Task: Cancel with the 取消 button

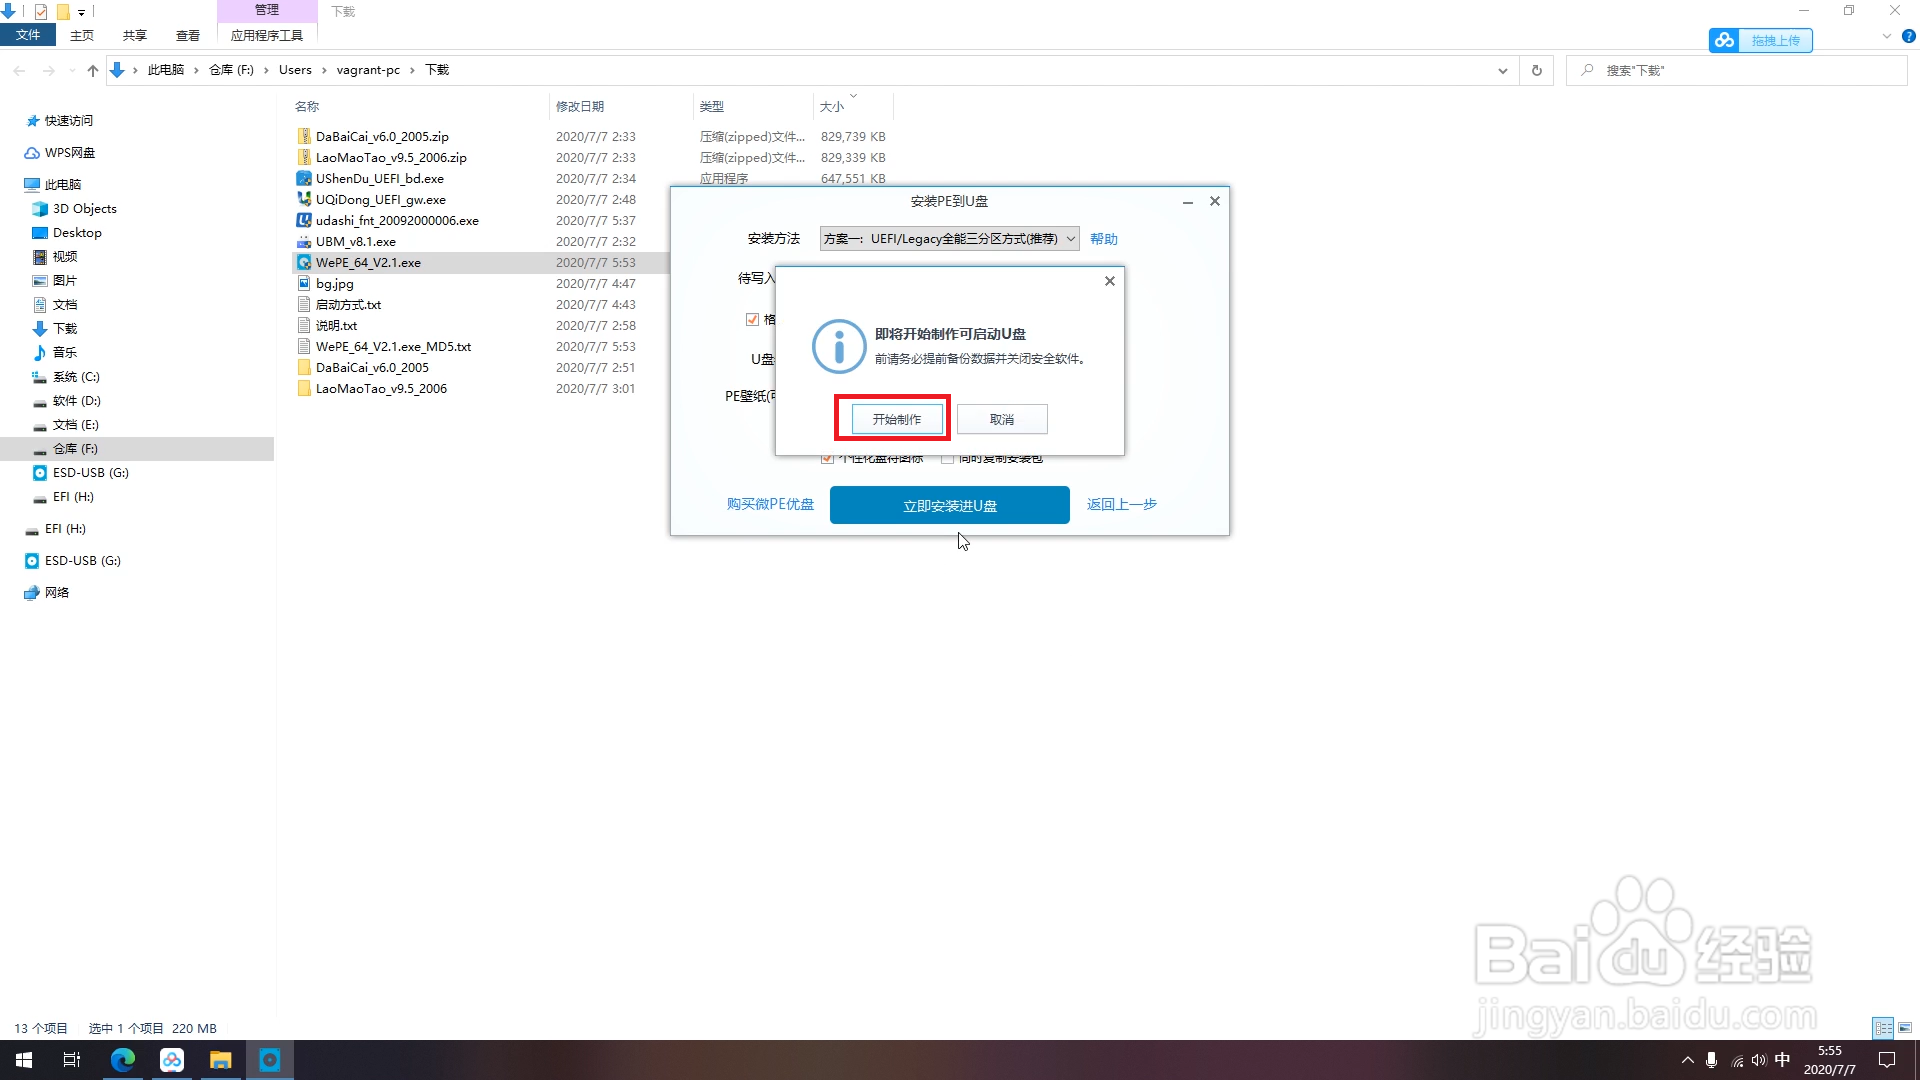Action: (1001, 419)
